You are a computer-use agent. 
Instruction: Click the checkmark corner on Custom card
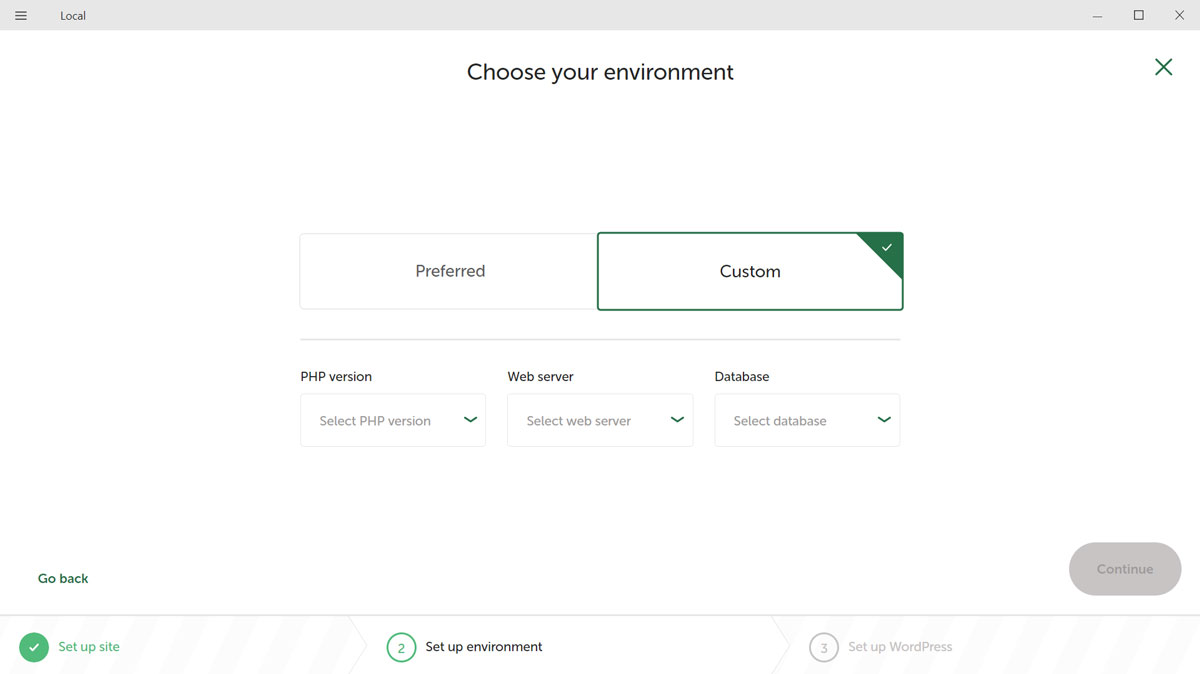point(886,247)
